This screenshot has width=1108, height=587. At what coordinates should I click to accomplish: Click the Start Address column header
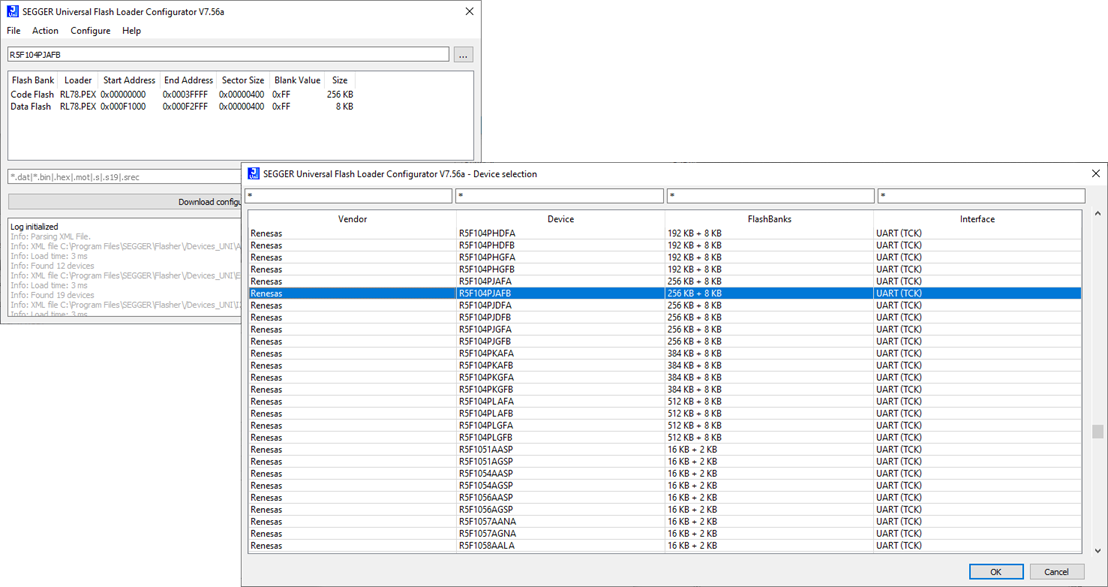click(x=129, y=80)
